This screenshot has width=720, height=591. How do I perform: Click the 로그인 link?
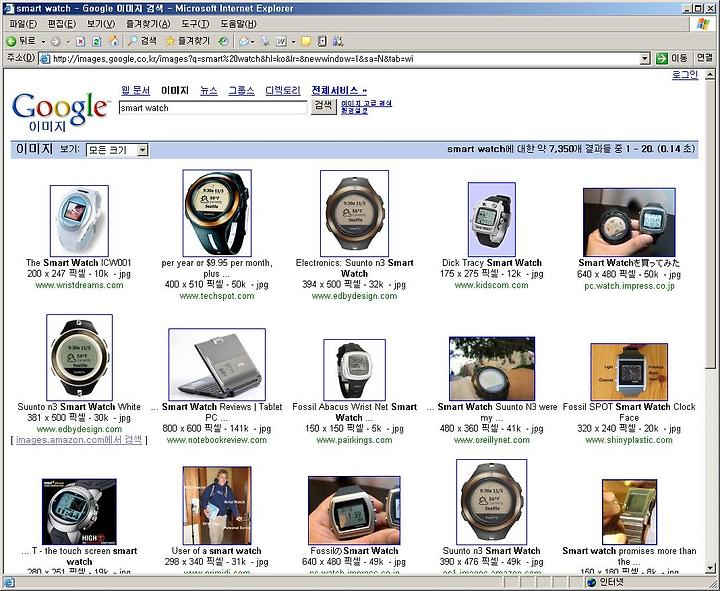[x=685, y=75]
